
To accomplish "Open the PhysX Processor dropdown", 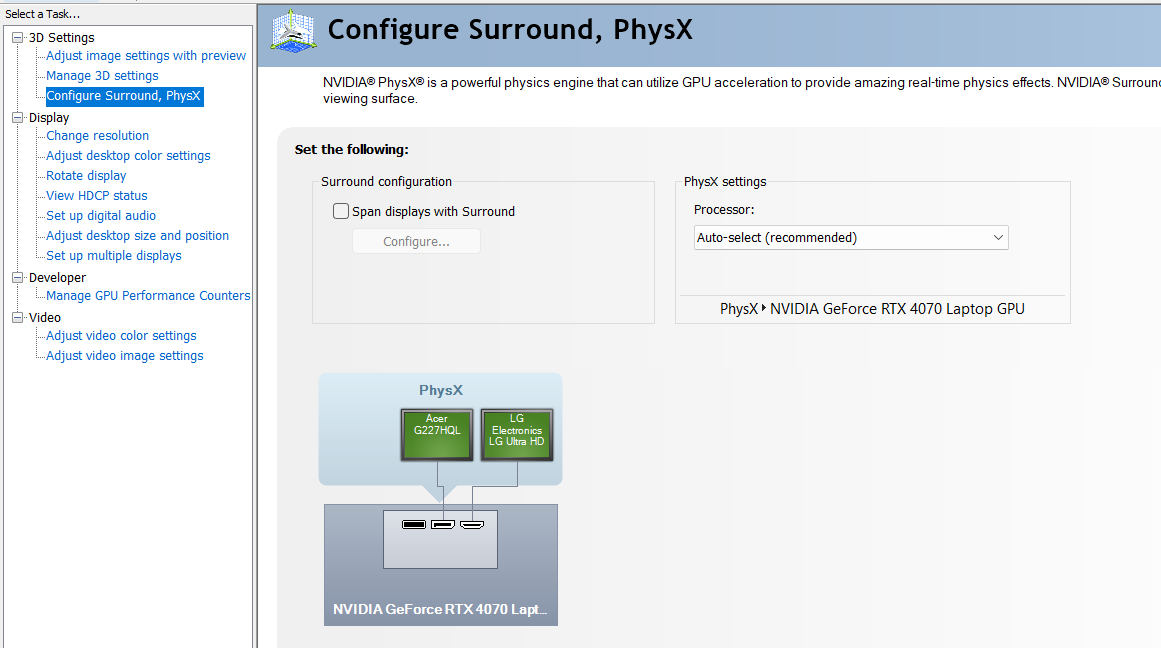I will point(851,238).
